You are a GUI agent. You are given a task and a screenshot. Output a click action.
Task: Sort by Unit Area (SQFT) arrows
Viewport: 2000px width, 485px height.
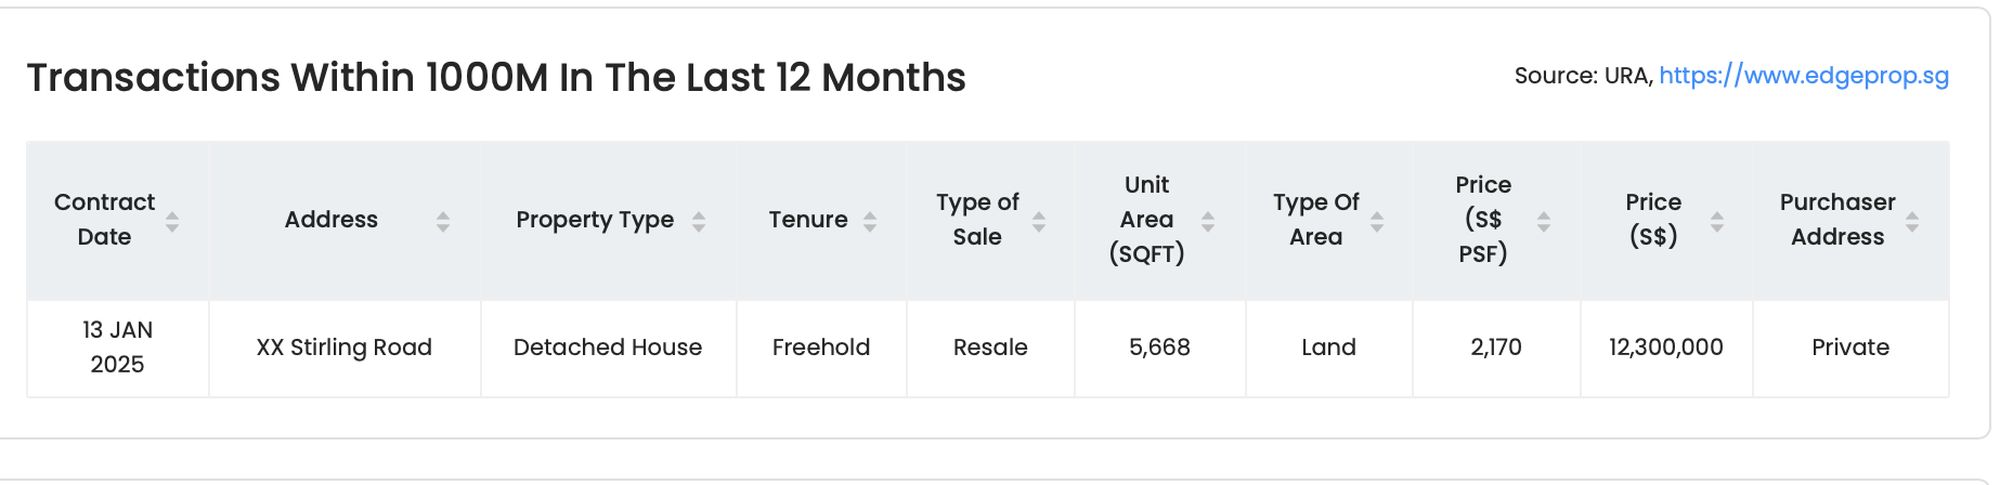pos(1208,221)
